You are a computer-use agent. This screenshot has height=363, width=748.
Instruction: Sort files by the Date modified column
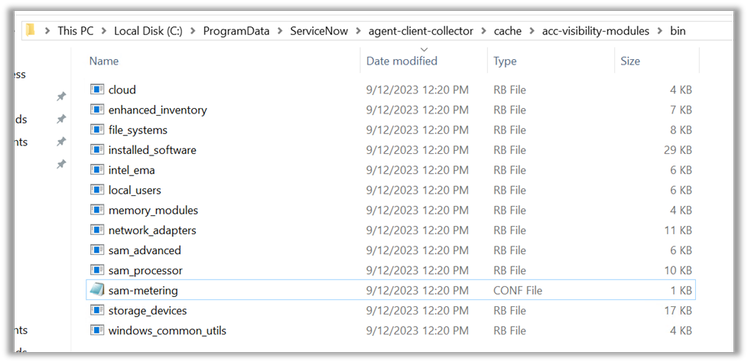[402, 61]
